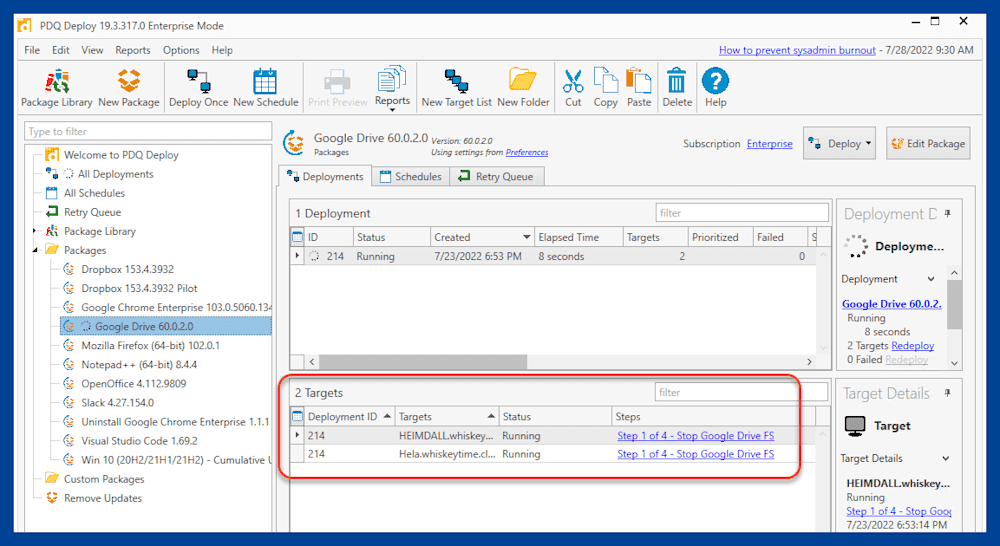Click the Print Preview toolbar icon
The width and height of the screenshot is (1000, 546).
[337, 88]
